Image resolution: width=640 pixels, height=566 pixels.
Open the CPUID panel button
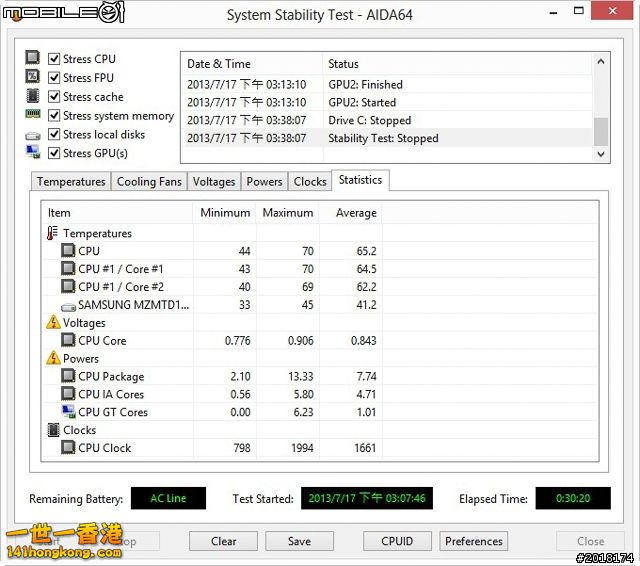397,541
